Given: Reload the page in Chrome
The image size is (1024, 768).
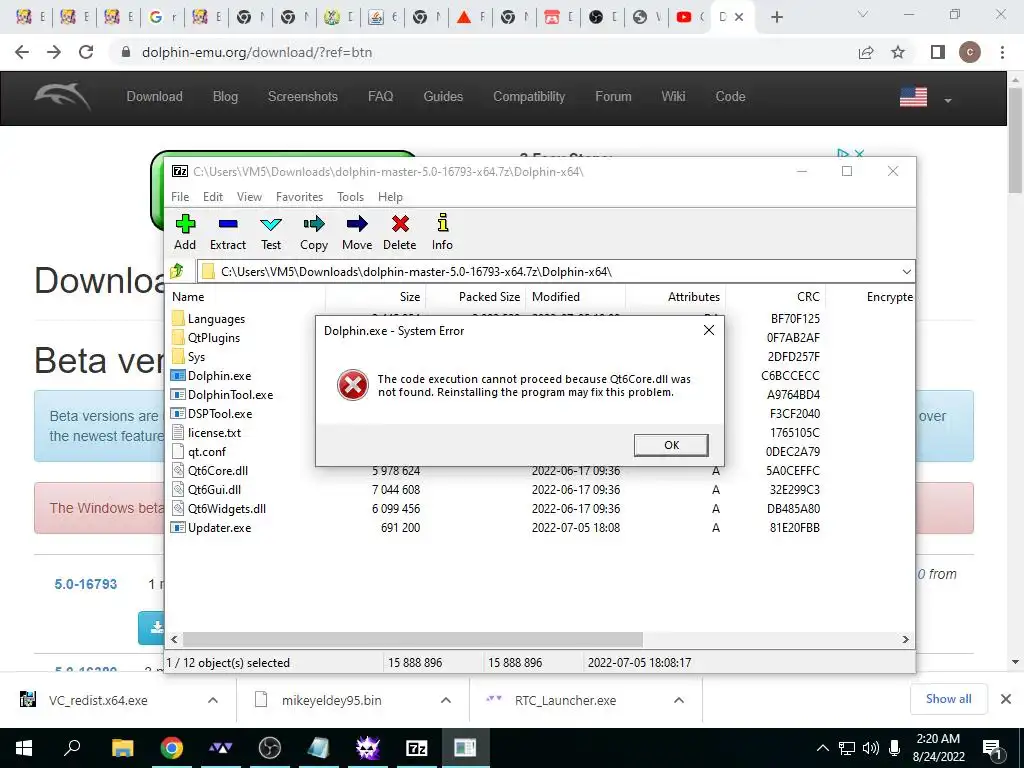Looking at the screenshot, I should 86,52.
